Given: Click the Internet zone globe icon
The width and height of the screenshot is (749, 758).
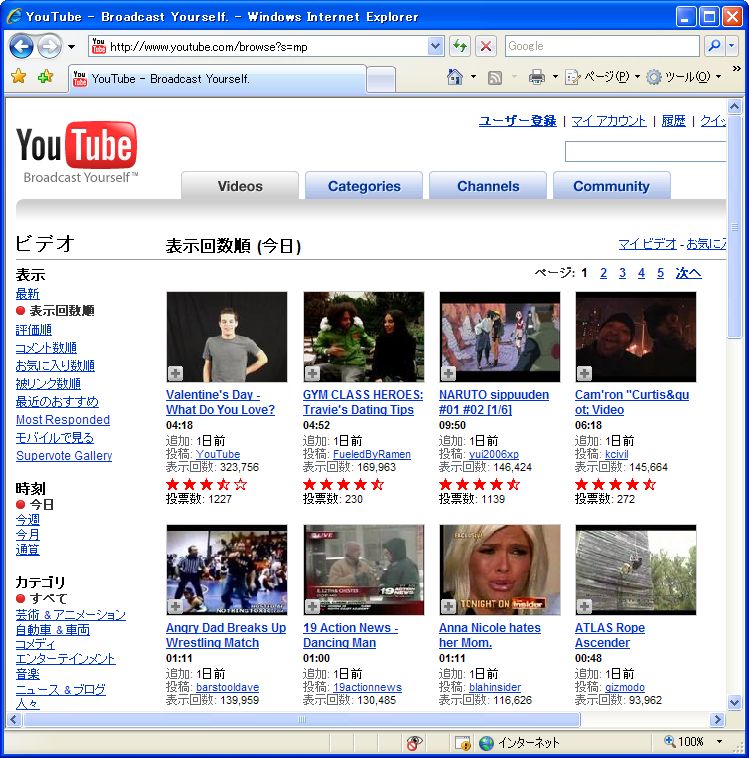Looking at the screenshot, I should pyautogui.click(x=486, y=743).
